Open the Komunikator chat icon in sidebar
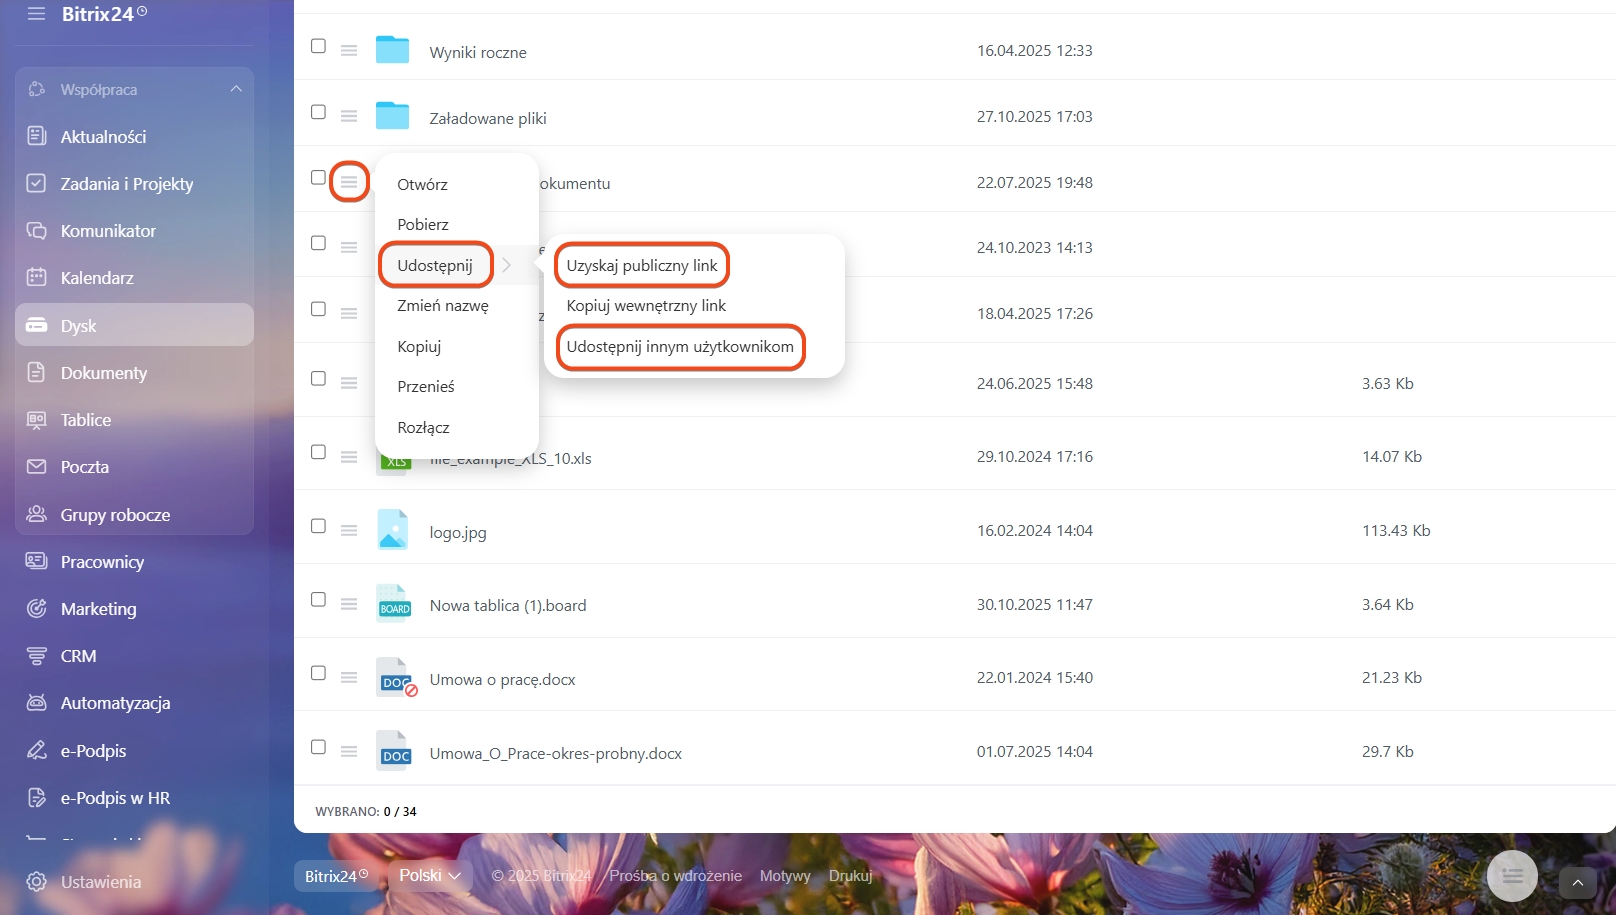 pos(37,231)
